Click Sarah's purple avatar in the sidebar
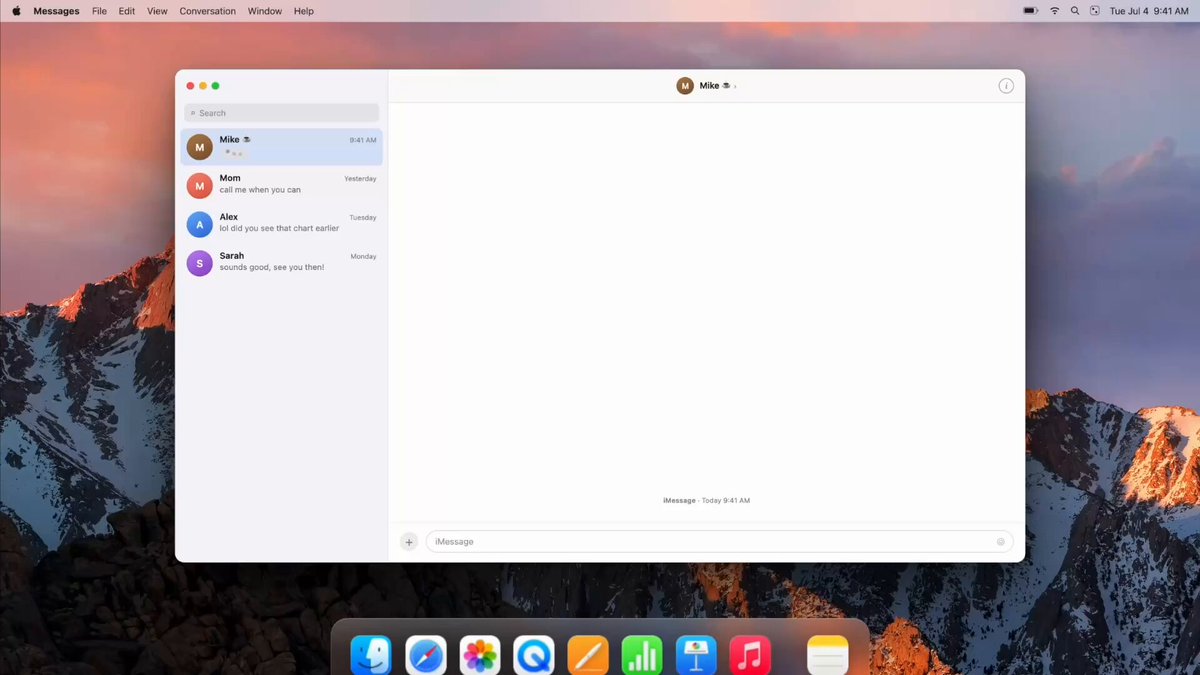This screenshot has height=675, width=1200. pos(200,263)
